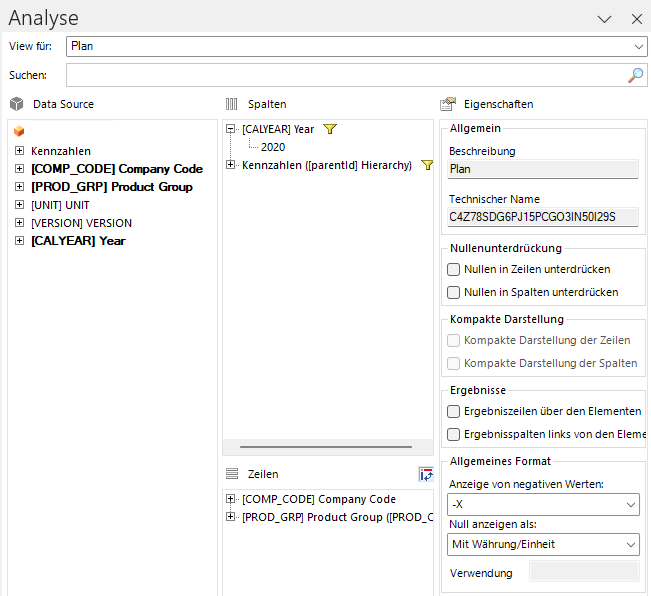Click the swap axes icon beside Zeilen

click(x=426, y=474)
